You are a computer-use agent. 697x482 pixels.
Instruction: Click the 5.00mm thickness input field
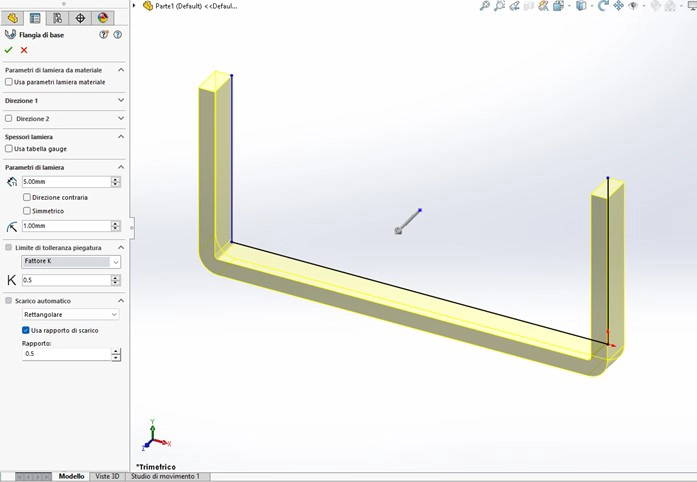click(65, 182)
